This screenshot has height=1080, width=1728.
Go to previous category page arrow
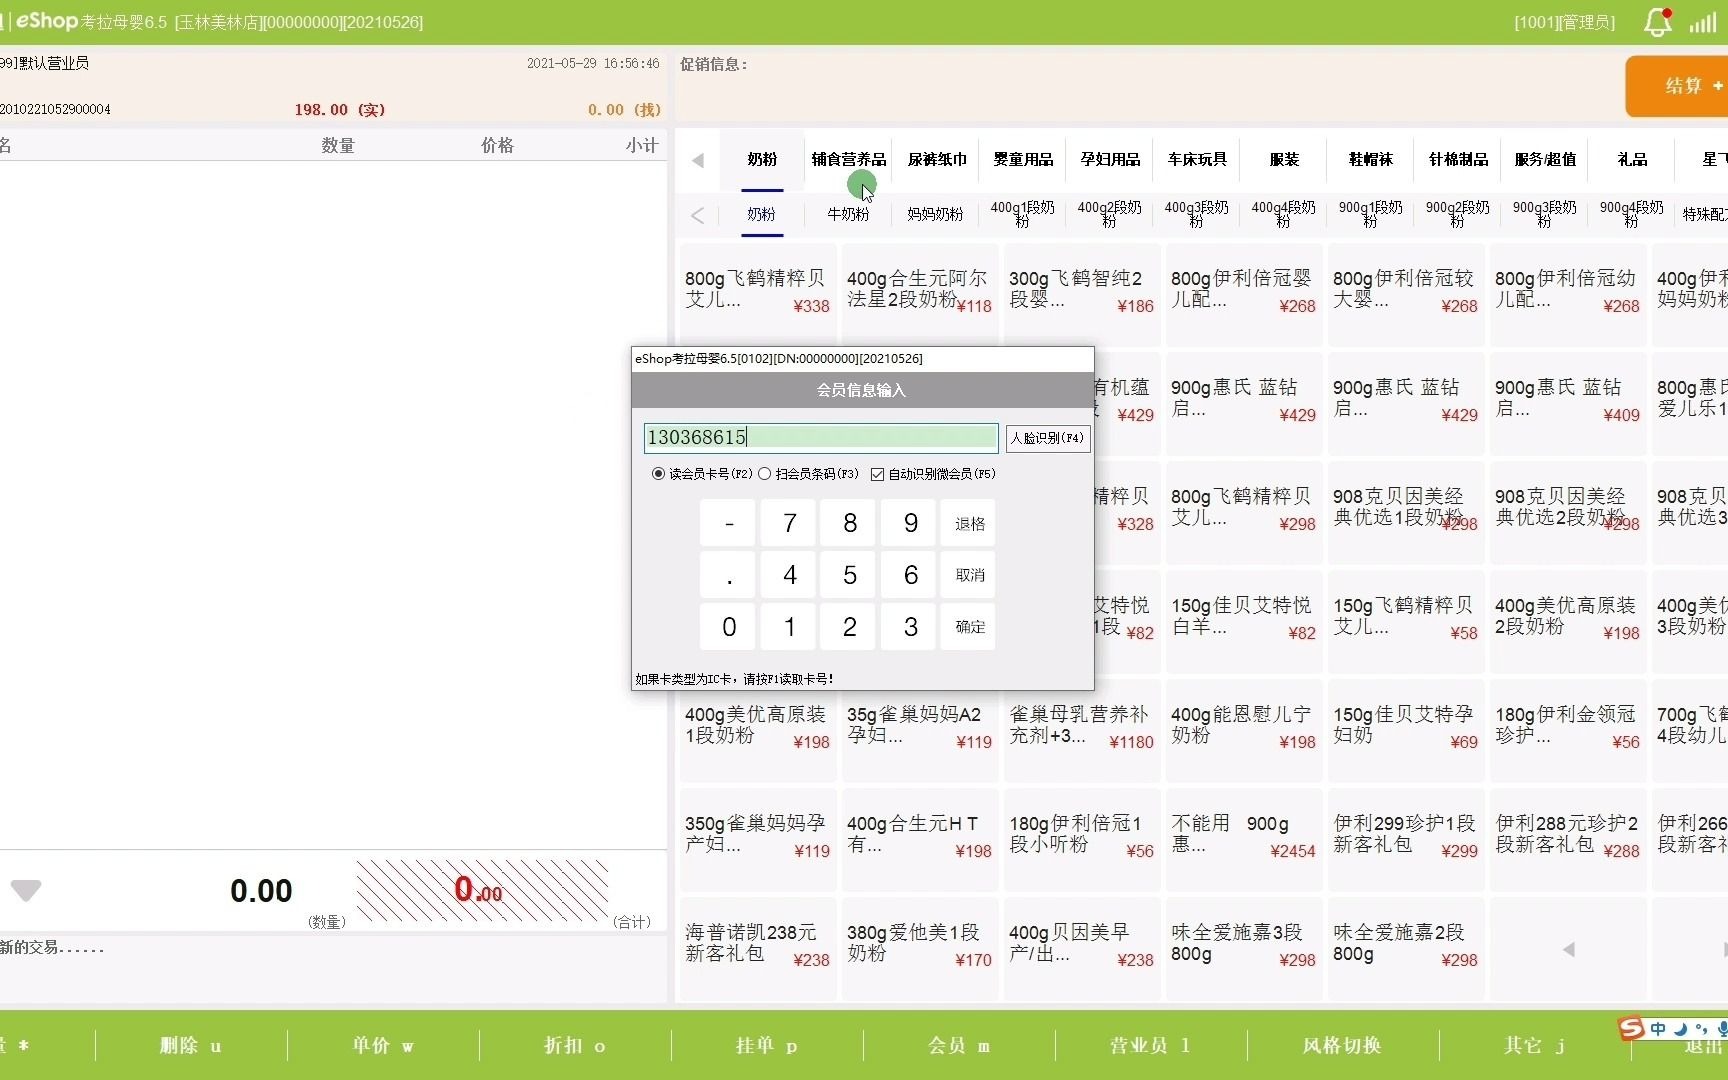click(x=698, y=159)
